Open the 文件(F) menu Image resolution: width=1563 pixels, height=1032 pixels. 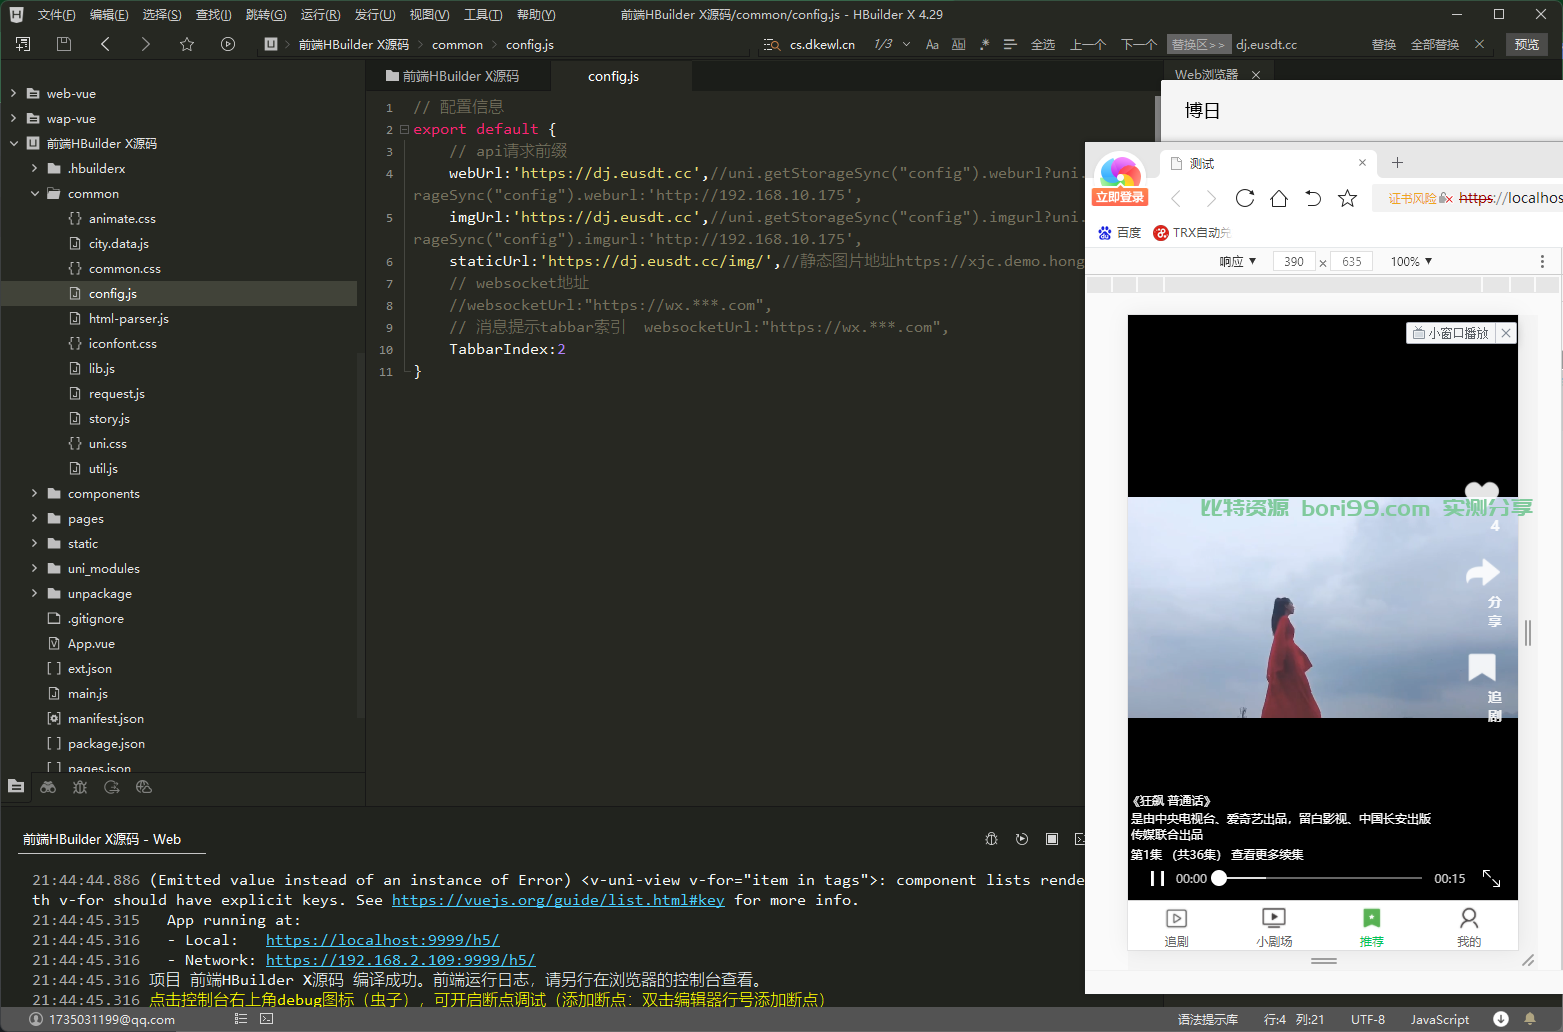(x=56, y=14)
